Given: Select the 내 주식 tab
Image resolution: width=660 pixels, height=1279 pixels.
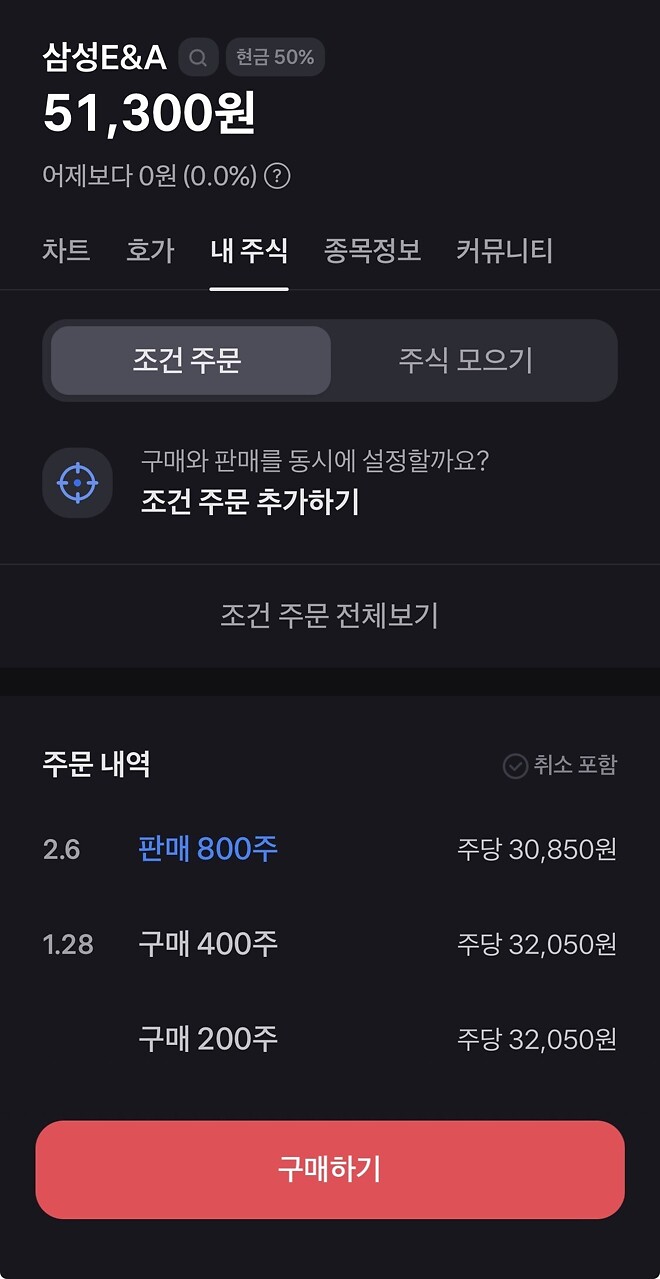Looking at the screenshot, I should tap(249, 252).
